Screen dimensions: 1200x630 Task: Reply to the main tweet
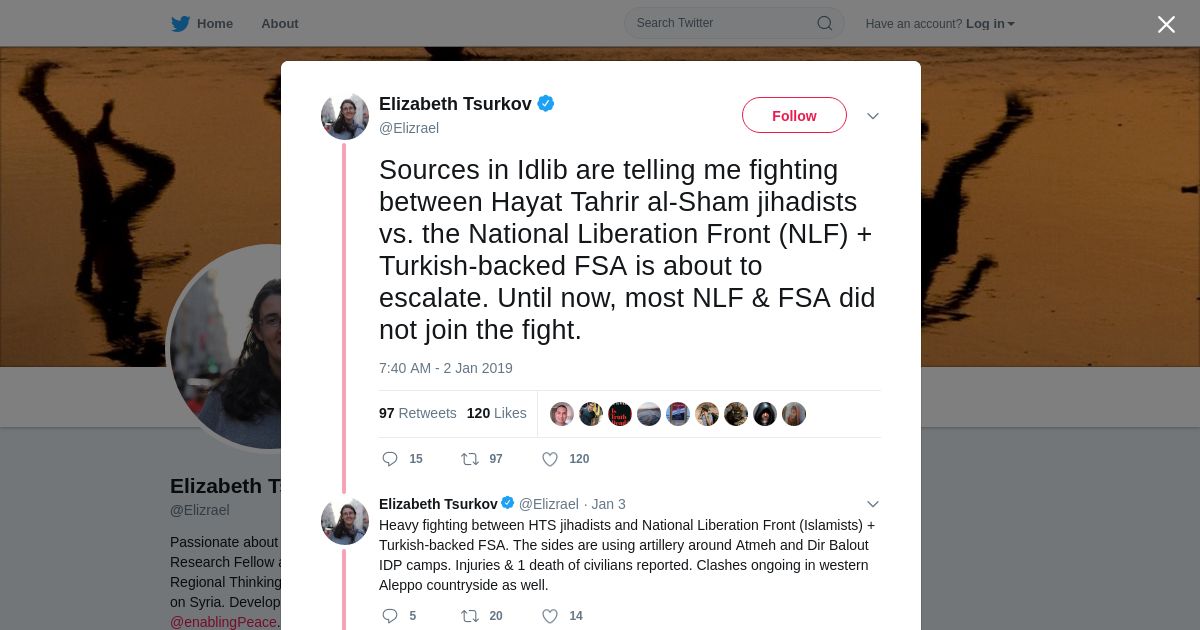point(390,459)
